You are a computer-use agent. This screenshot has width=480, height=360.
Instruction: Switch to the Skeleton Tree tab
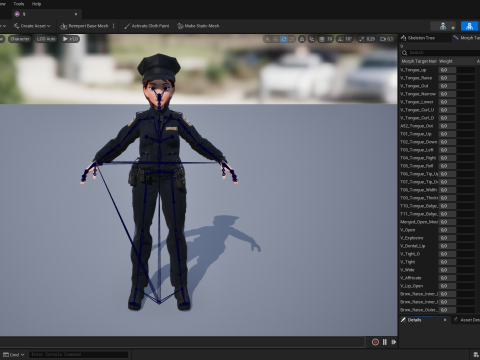[x=421, y=38]
